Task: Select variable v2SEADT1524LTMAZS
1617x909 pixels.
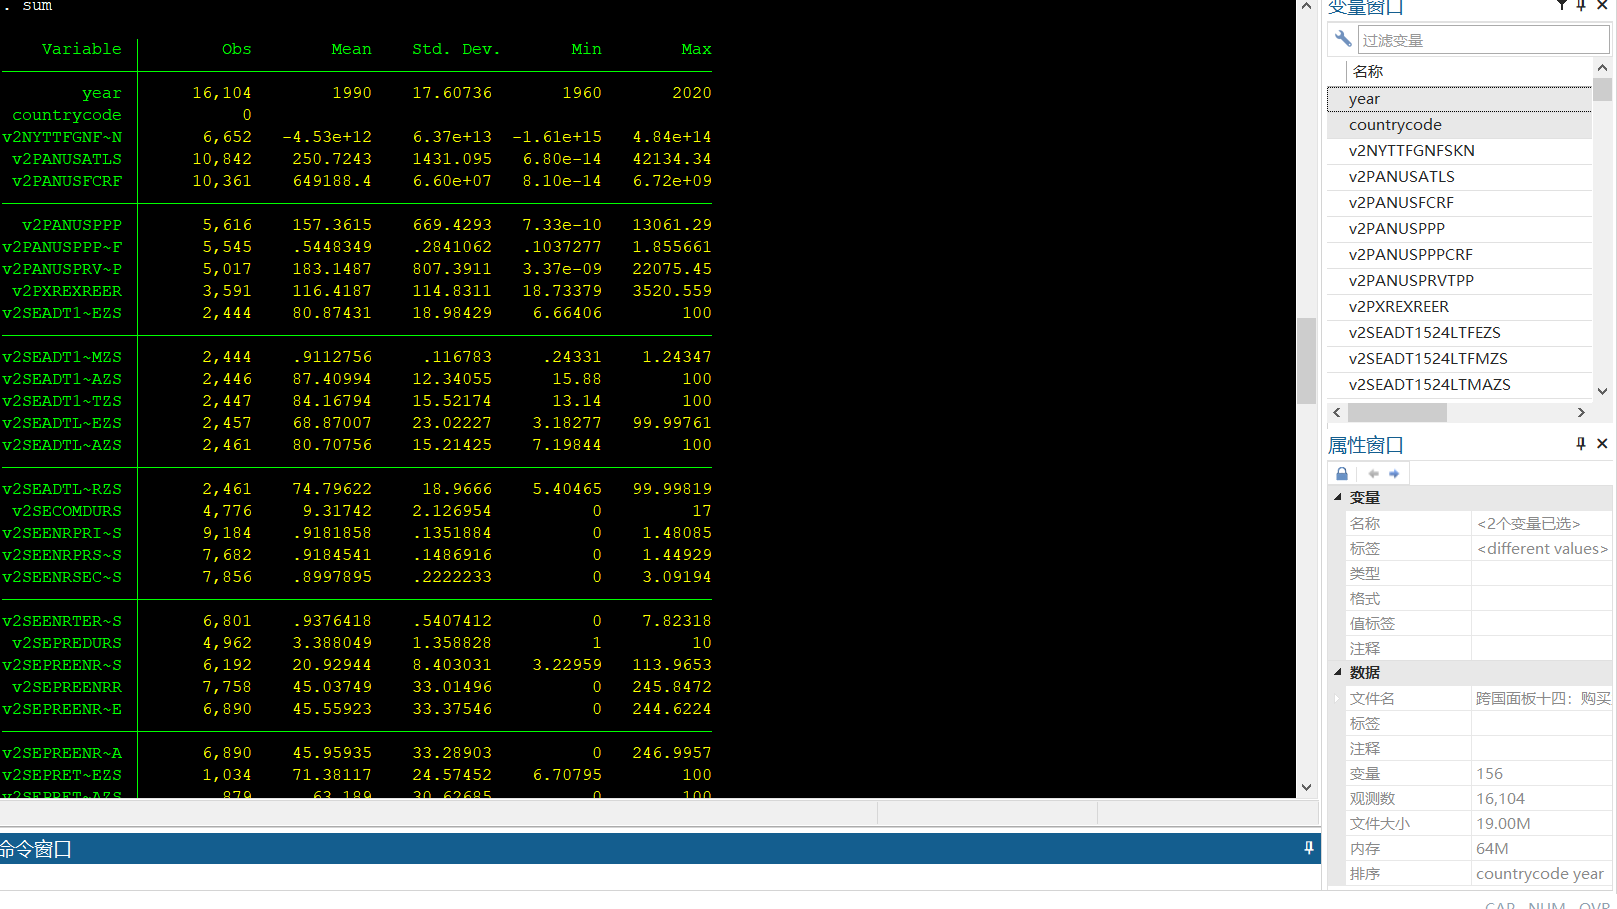Action: coord(1459,384)
